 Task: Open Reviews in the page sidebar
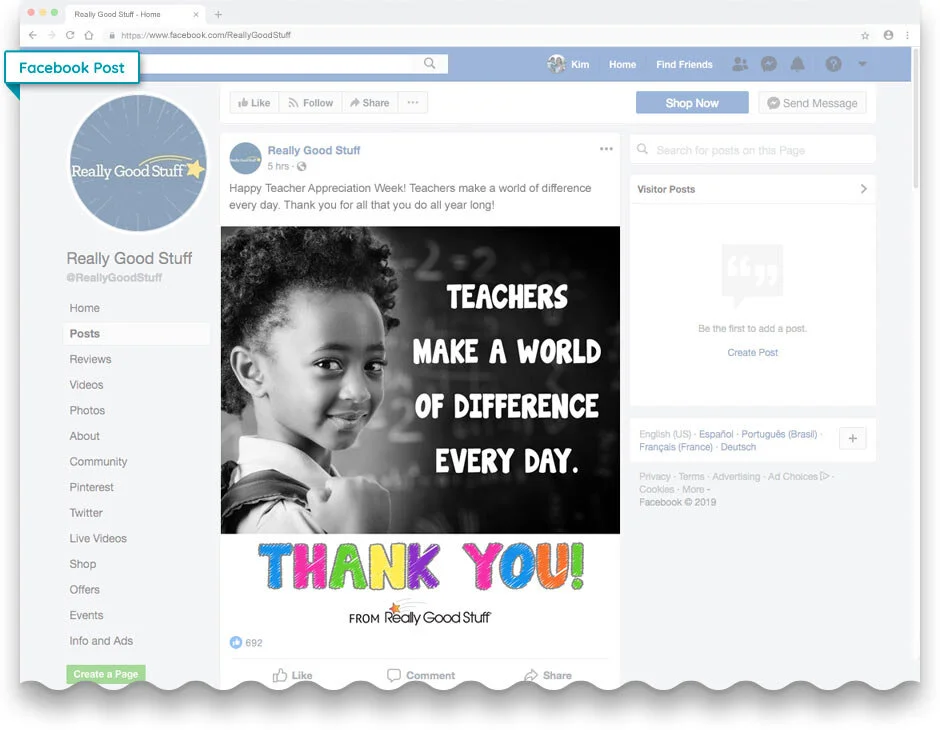click(91, 359)
